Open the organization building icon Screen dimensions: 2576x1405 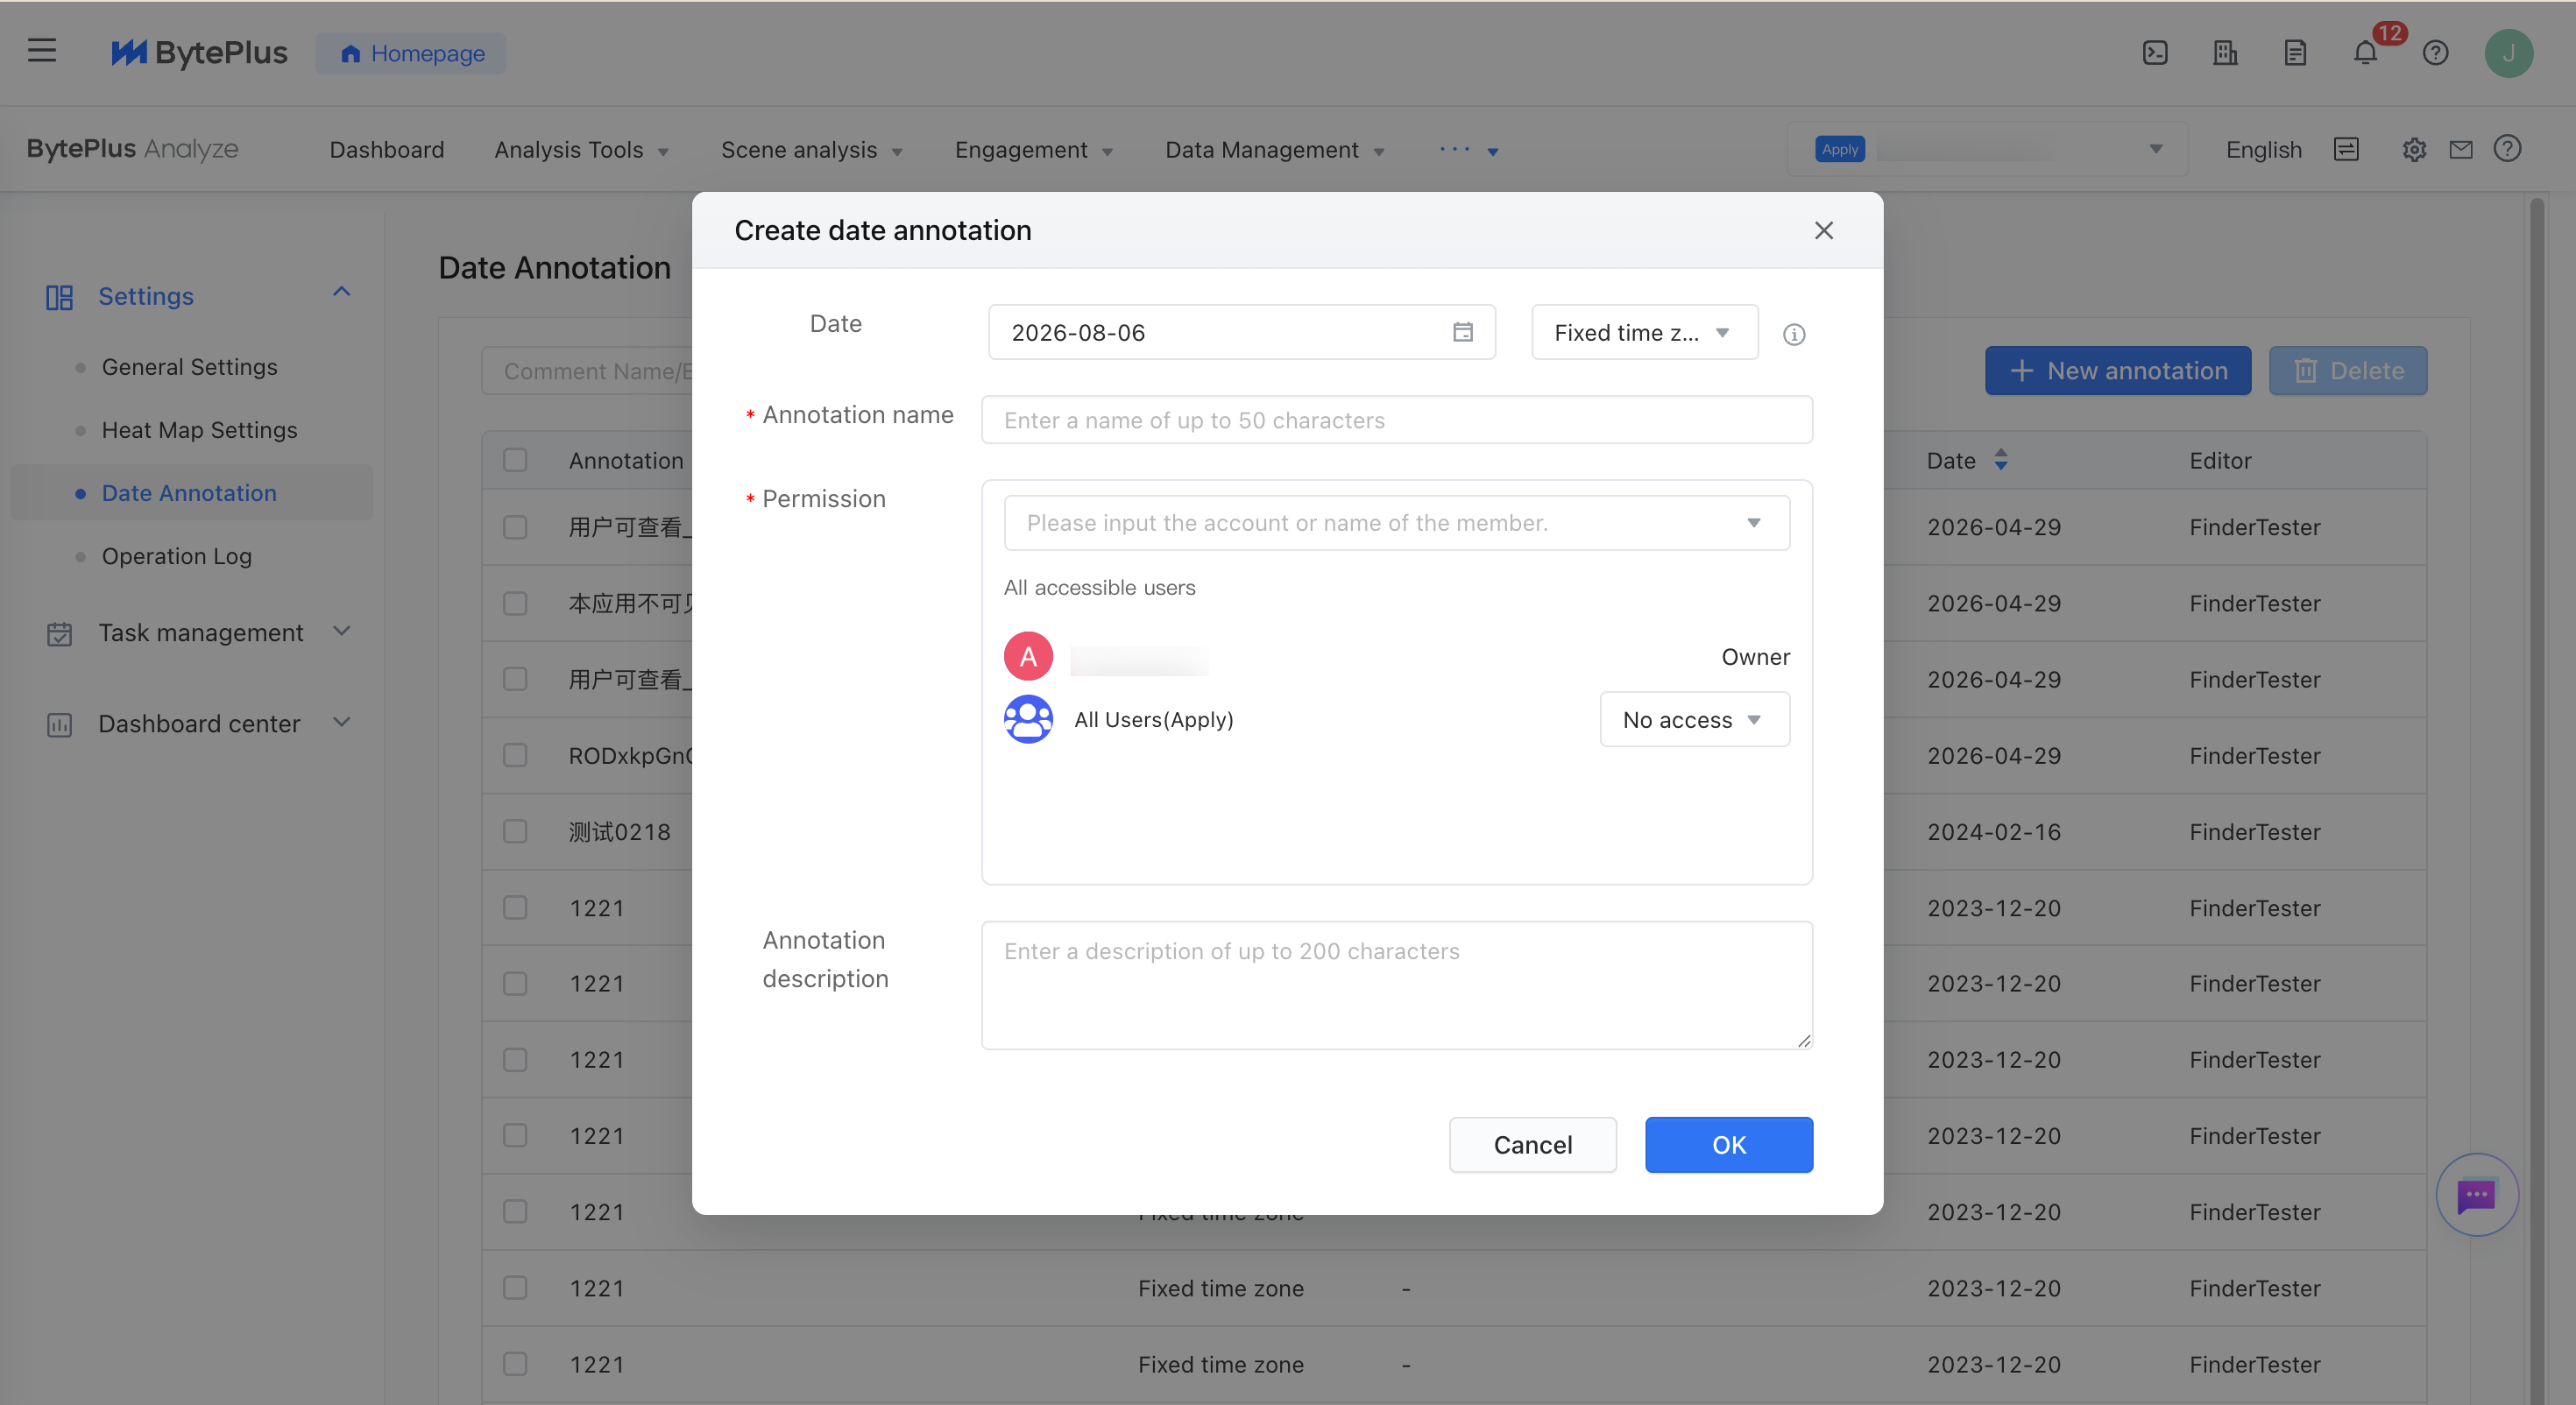click(x=2225, y=53)
